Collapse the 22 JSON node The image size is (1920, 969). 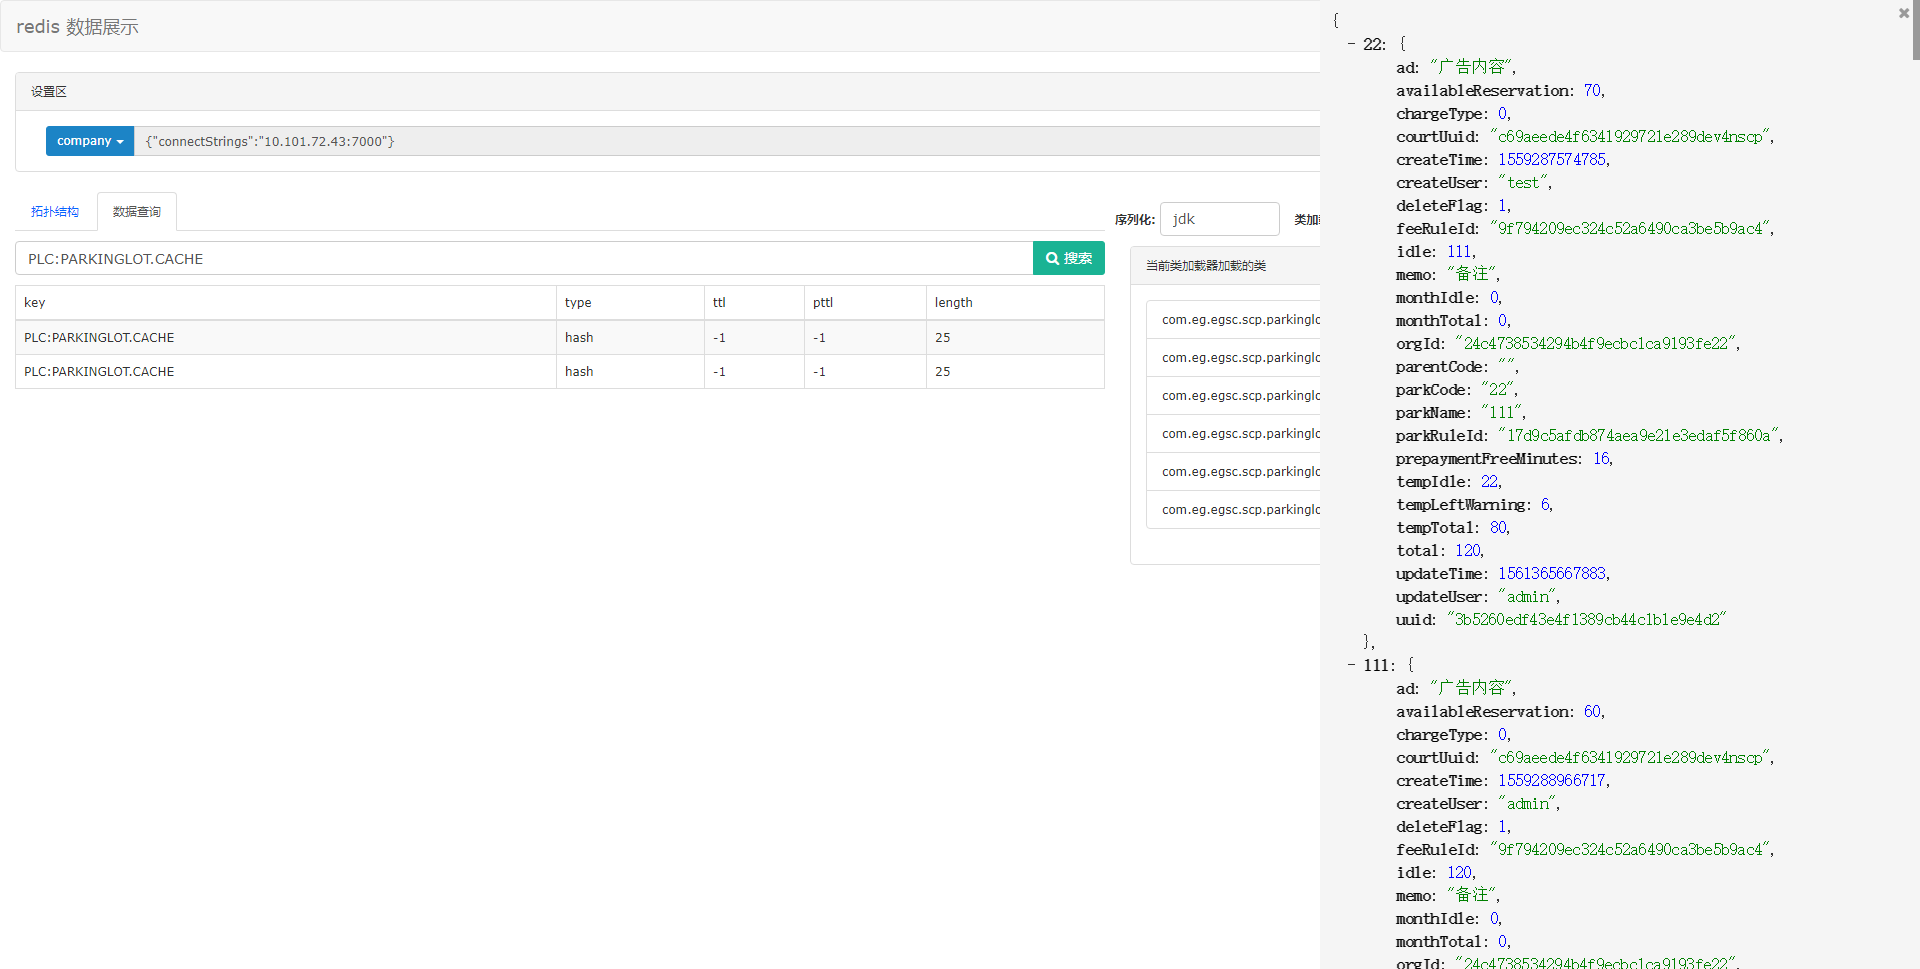[x=1352, y=44]
